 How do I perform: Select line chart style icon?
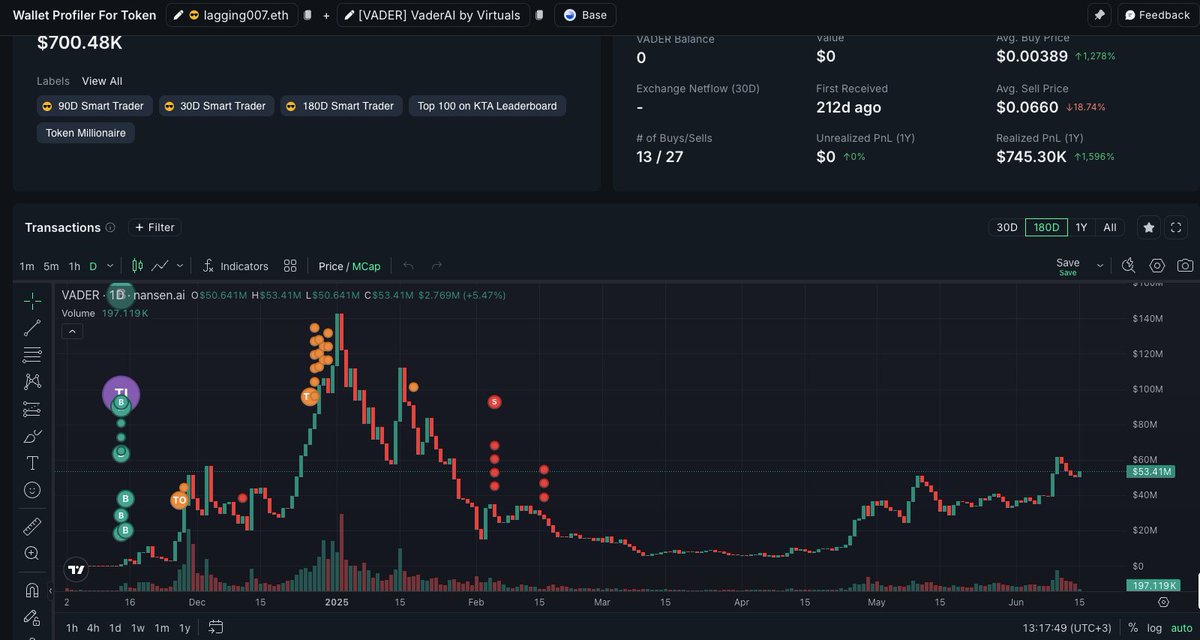[x=160, y=266]
